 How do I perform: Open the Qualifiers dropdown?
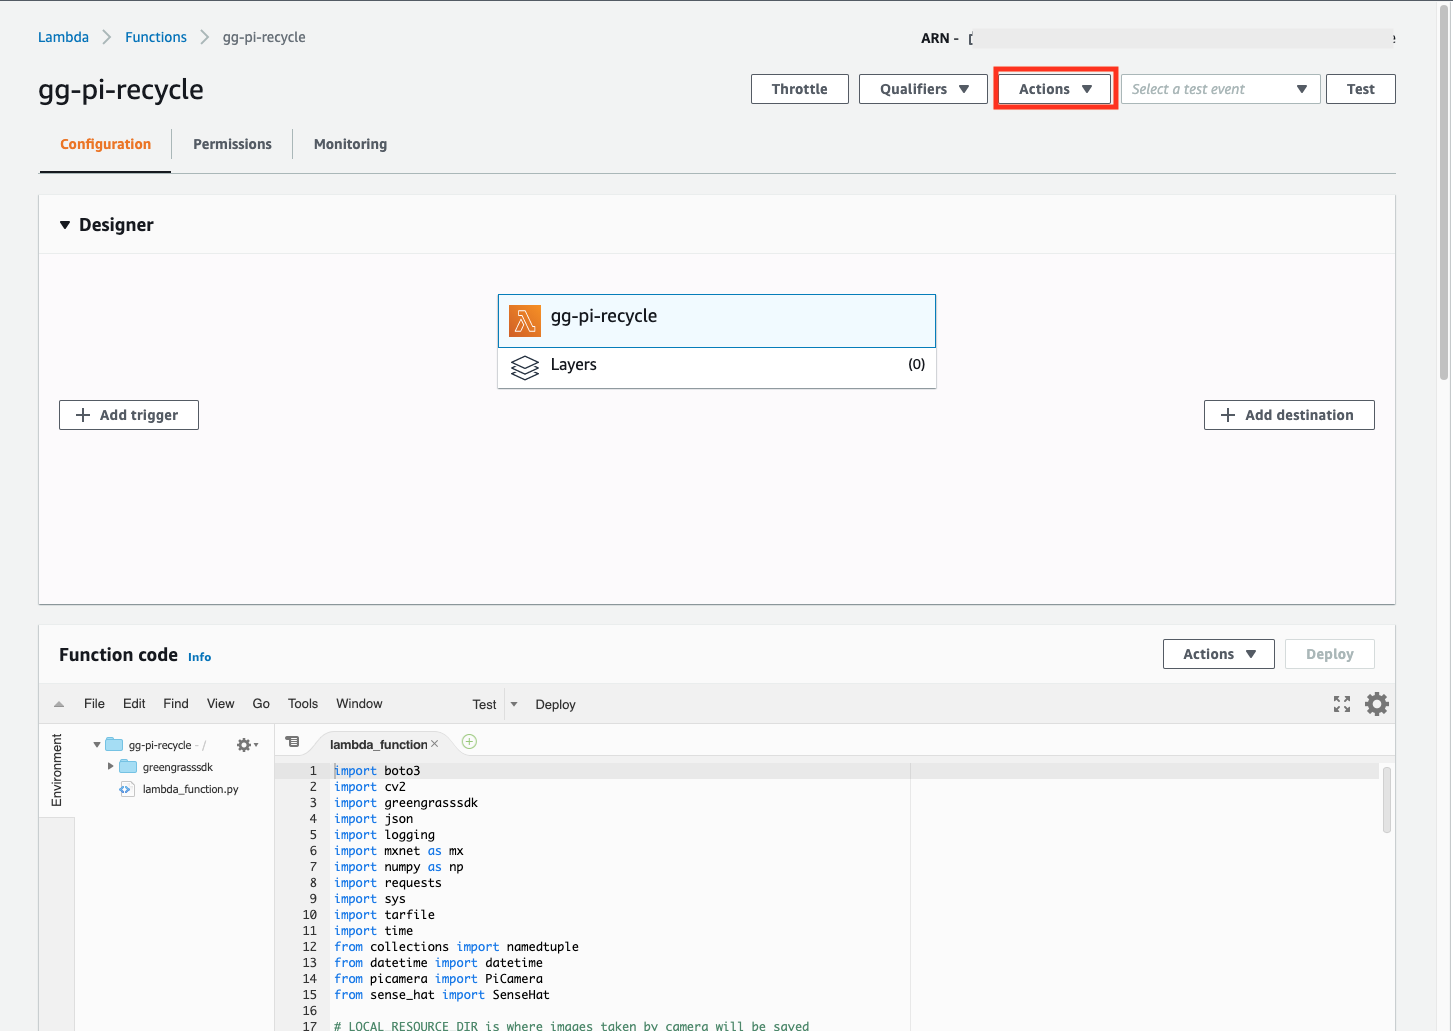[x=923, y=89]
